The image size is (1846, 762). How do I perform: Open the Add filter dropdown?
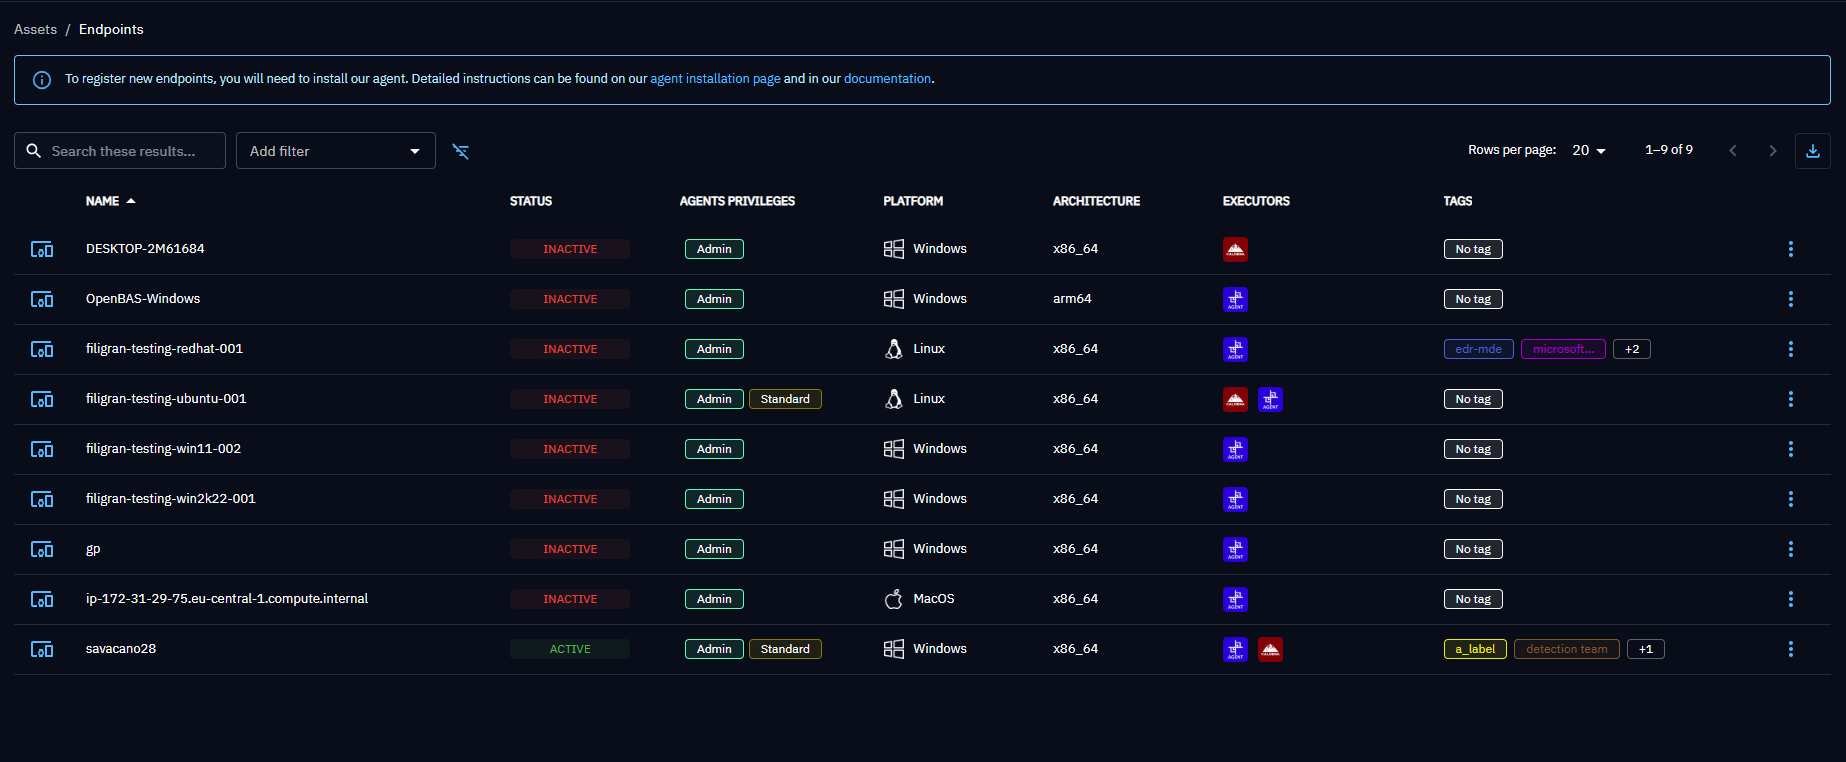[335, 151]
